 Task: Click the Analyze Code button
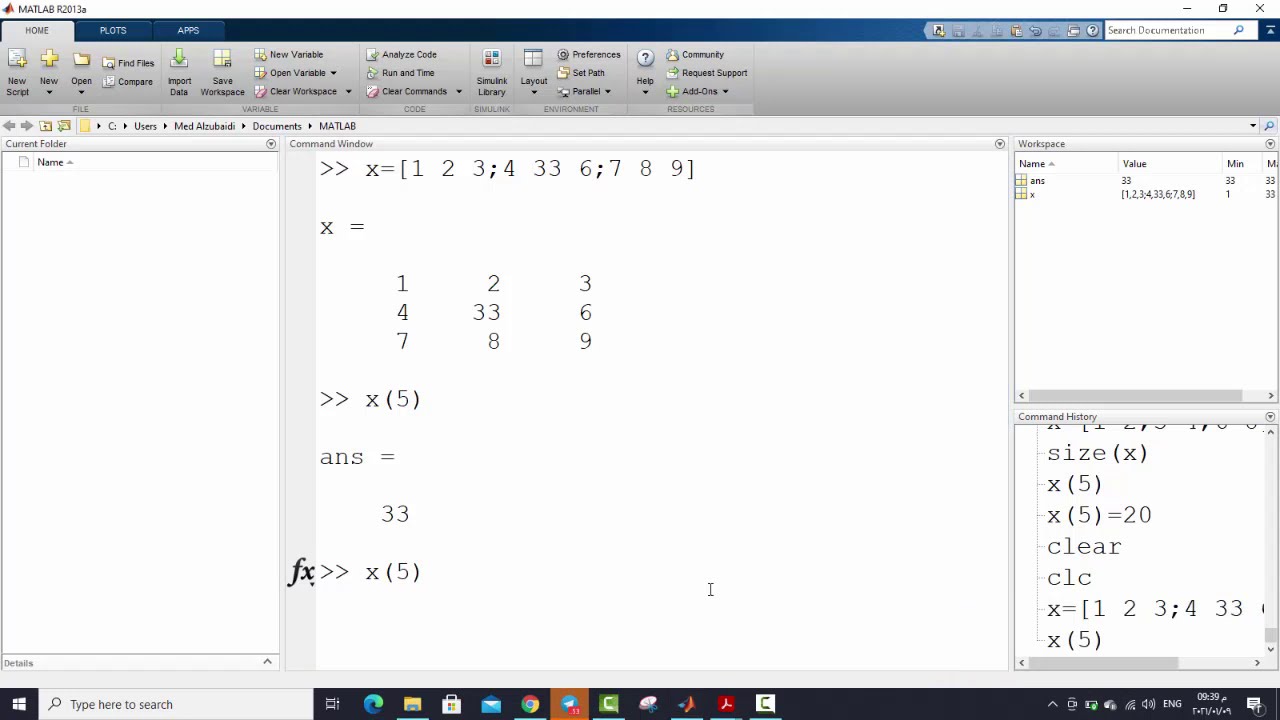coord(401,55)
